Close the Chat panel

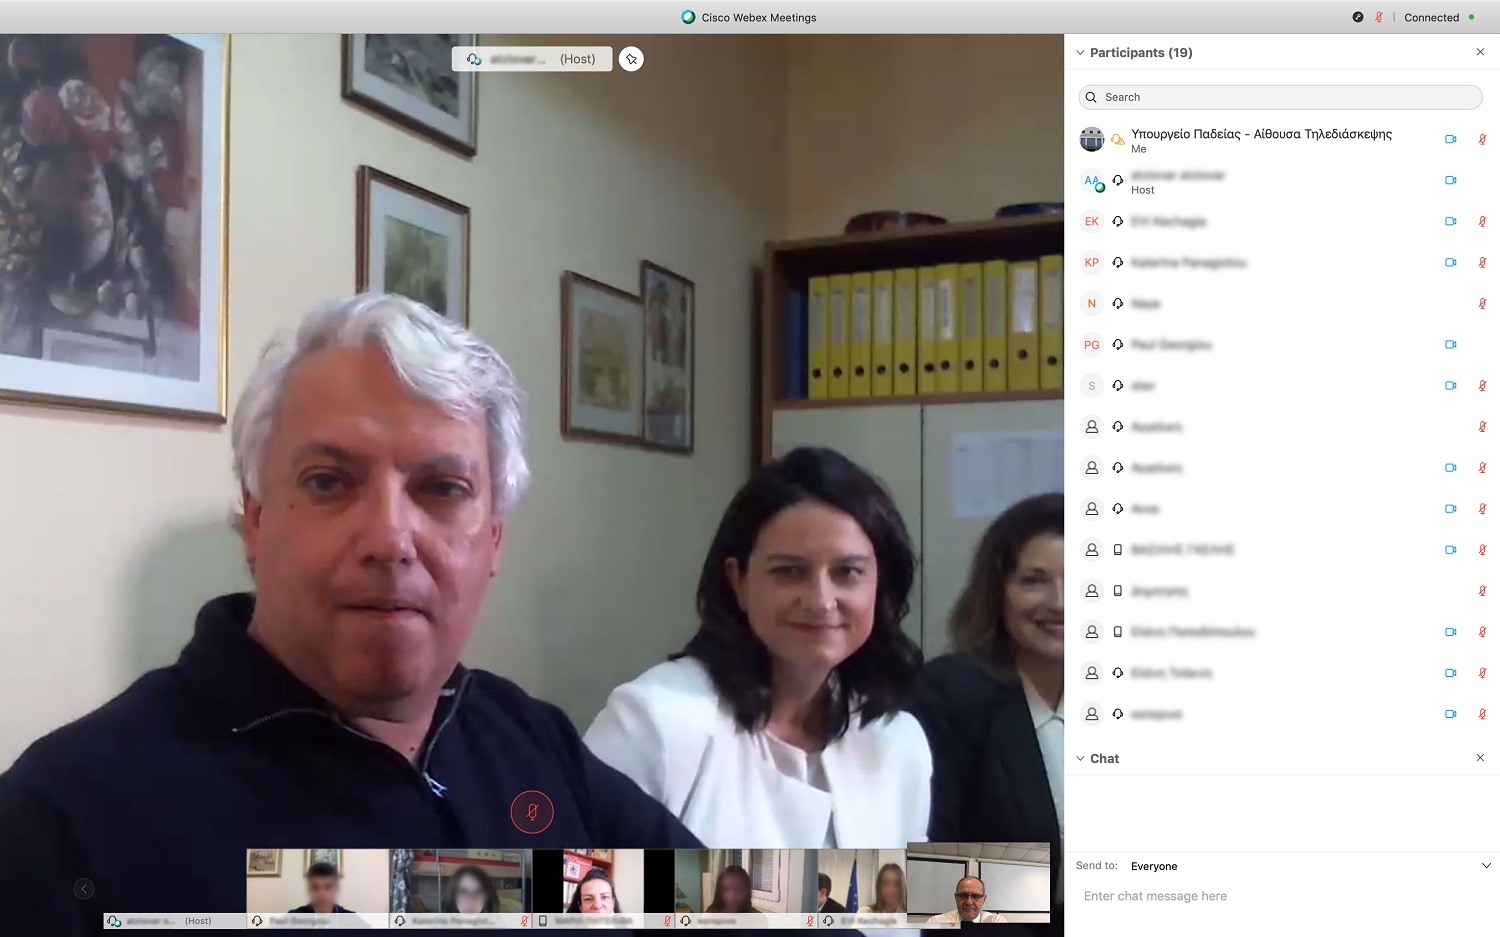pos(1480,758)
